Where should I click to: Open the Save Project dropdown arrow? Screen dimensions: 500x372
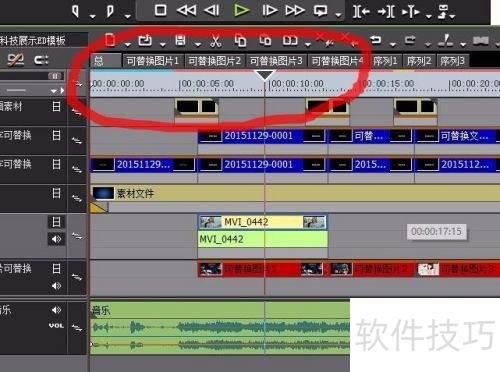[198, 44]
